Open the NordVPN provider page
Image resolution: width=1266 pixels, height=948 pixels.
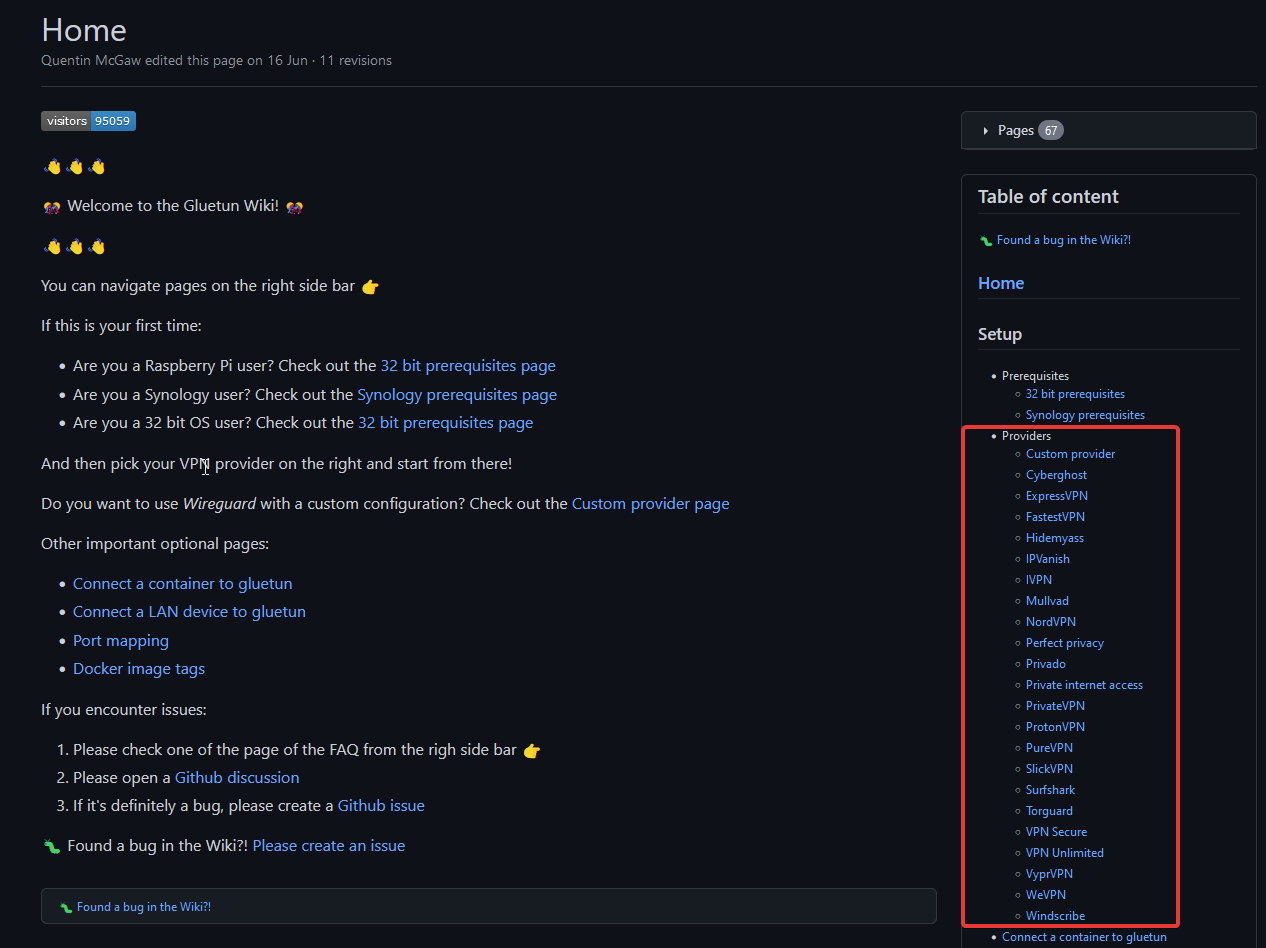(1051, 622)
